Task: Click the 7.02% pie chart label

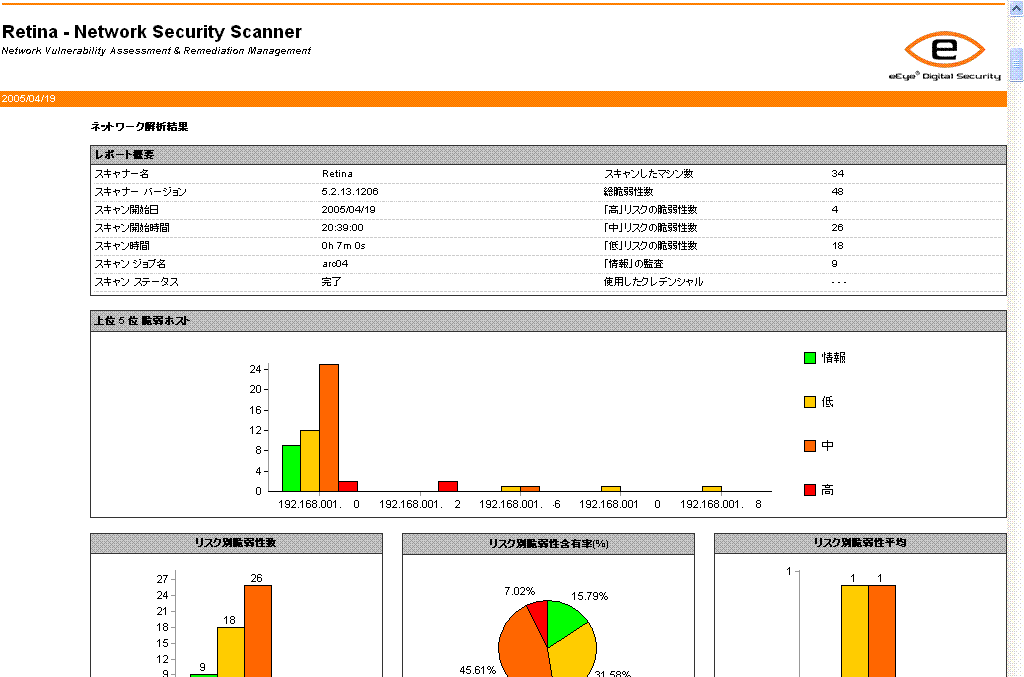Action: (519, 591)
